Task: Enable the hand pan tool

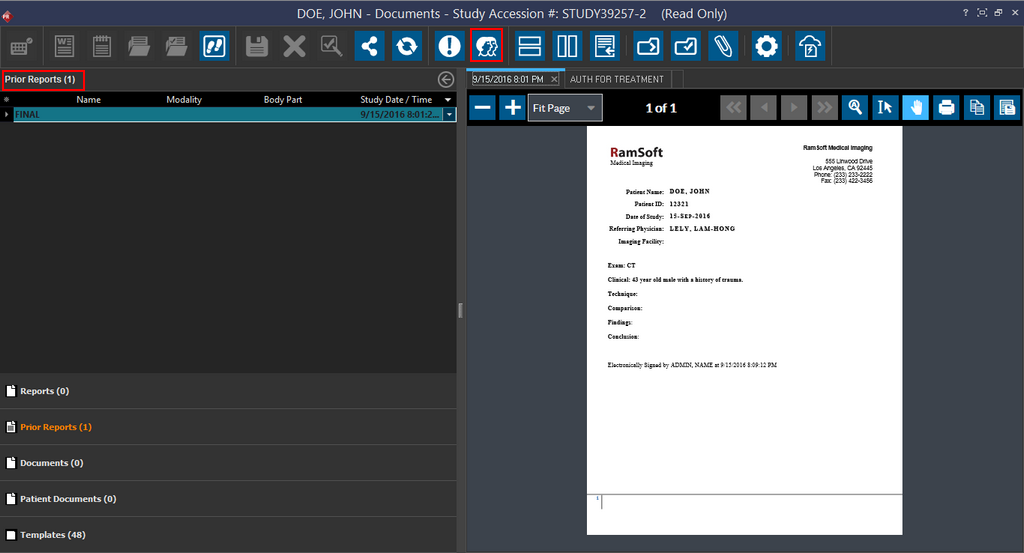Action: pyautogui.click(x=914, y=108)
